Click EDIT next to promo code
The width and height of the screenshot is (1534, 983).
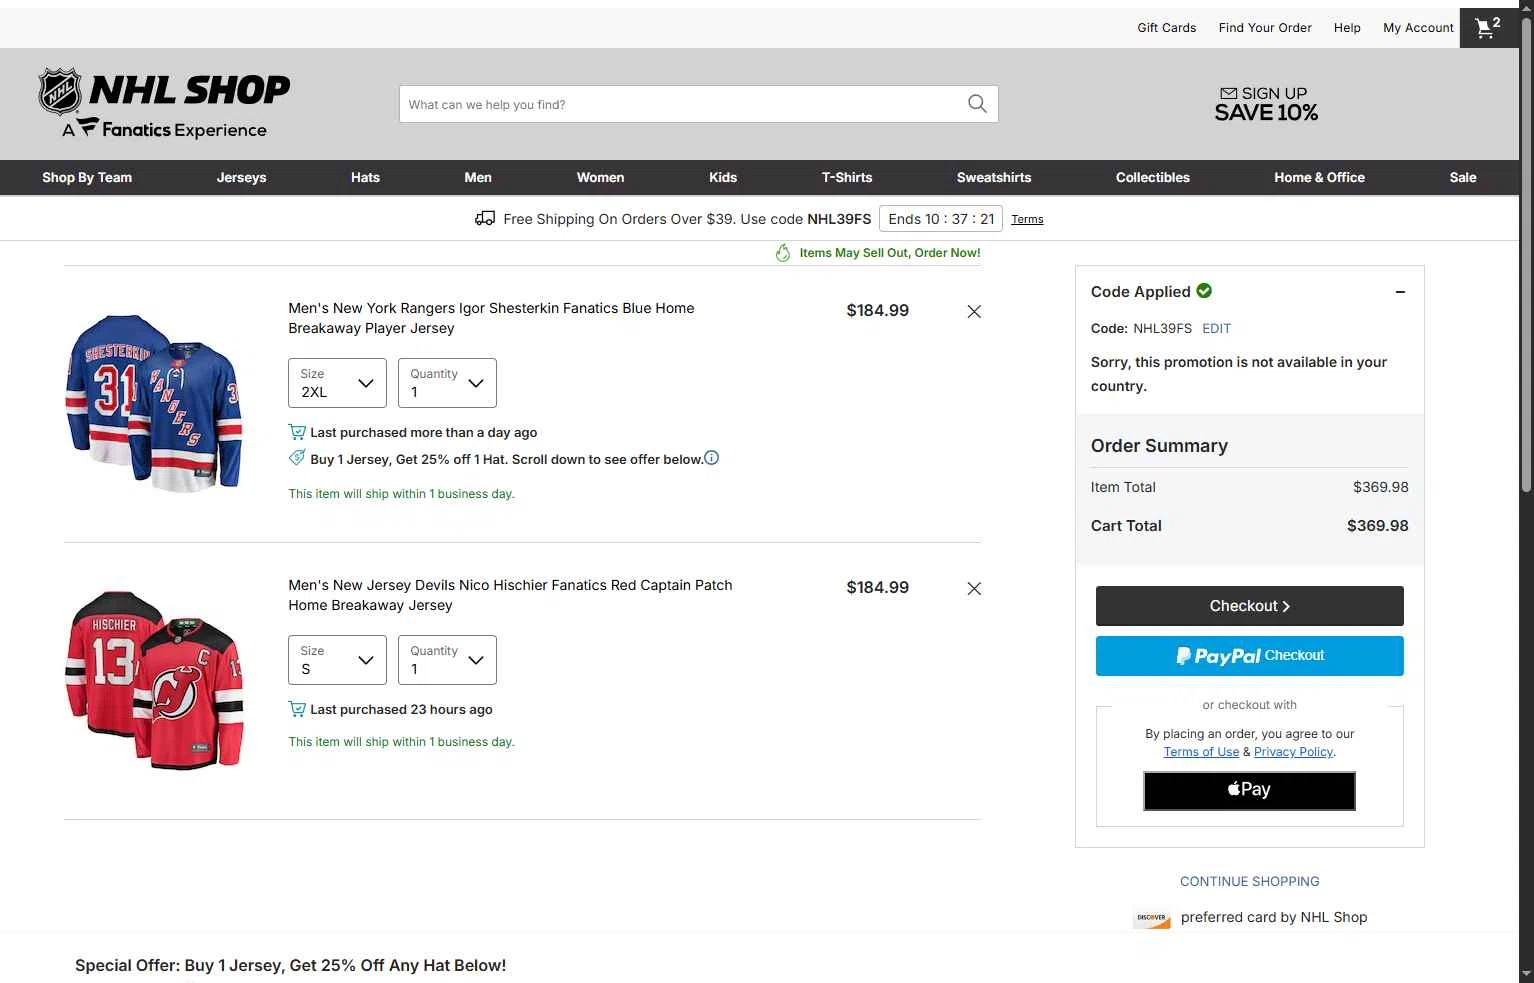point(1216,328)
